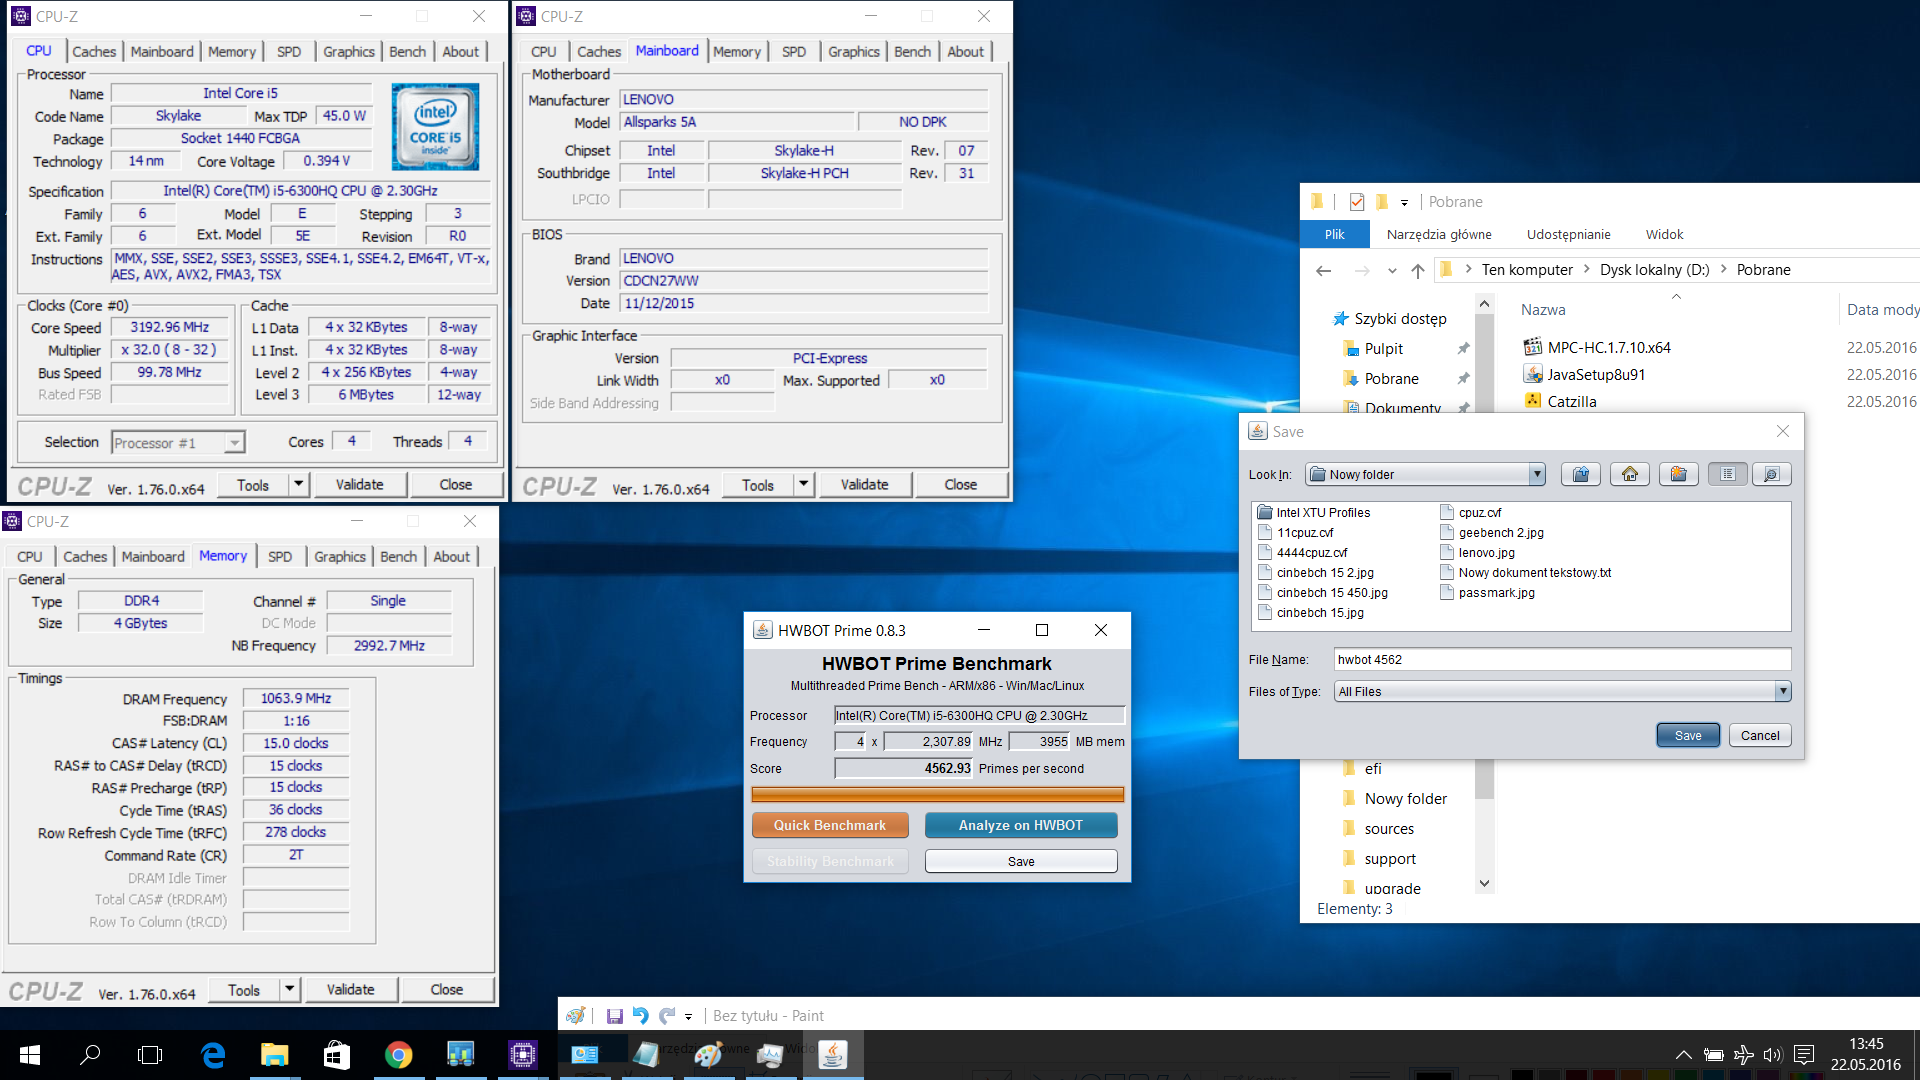
Task: Click Ten komputer in Explorer address breadcrumb
Action: [x=1526, y=270]
